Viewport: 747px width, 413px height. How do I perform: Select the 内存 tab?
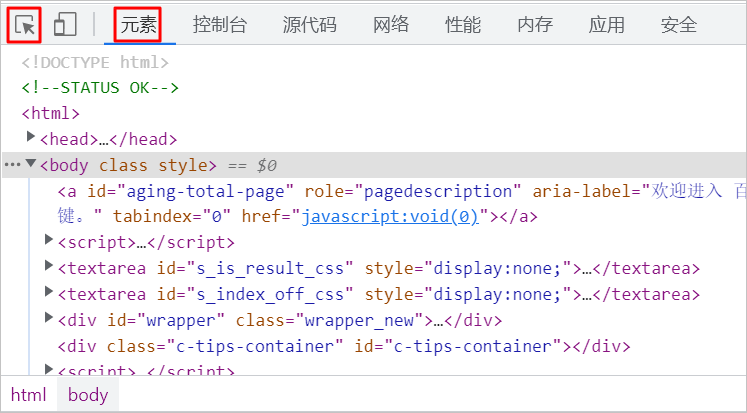tap(535, 25)
